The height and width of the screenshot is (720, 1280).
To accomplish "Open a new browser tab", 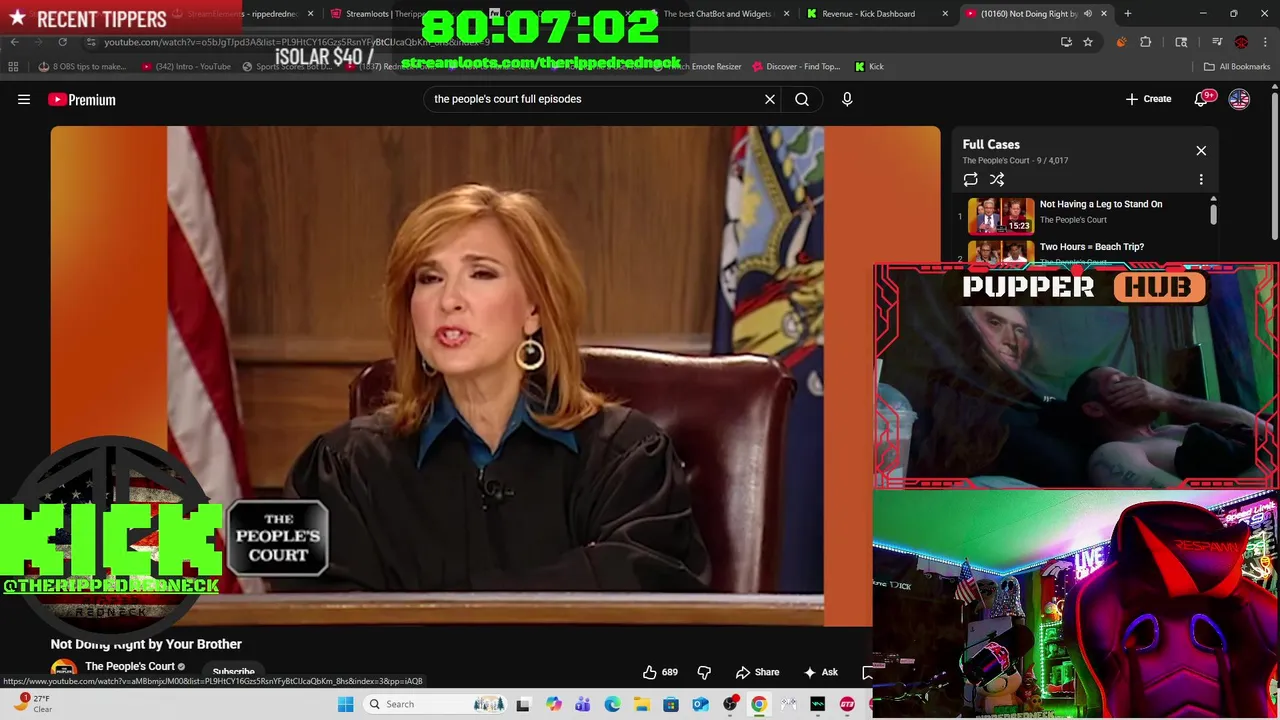I will tap(1128, 14).
